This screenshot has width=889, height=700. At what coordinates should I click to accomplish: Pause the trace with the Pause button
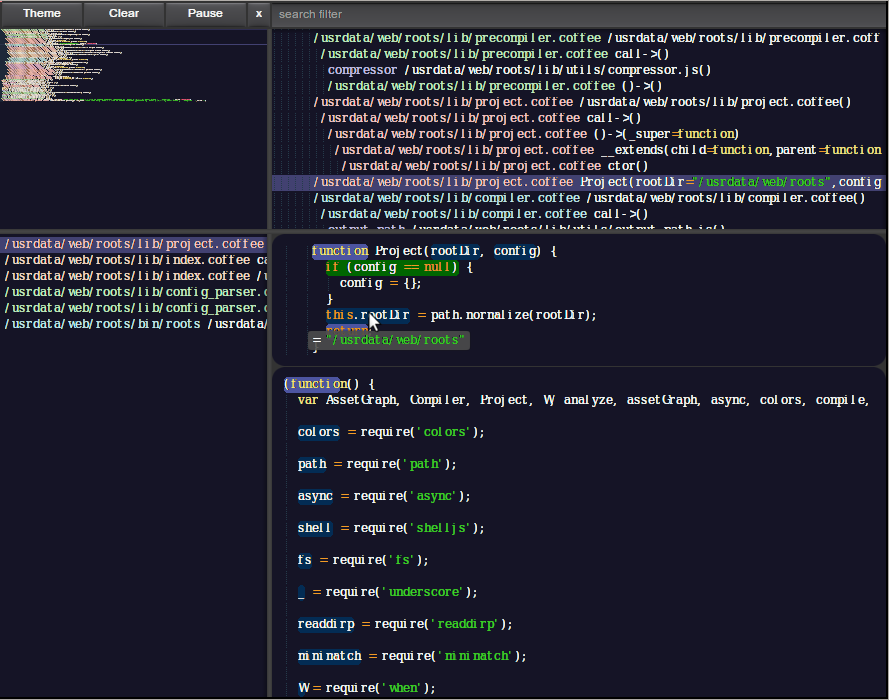coord(205,14)
